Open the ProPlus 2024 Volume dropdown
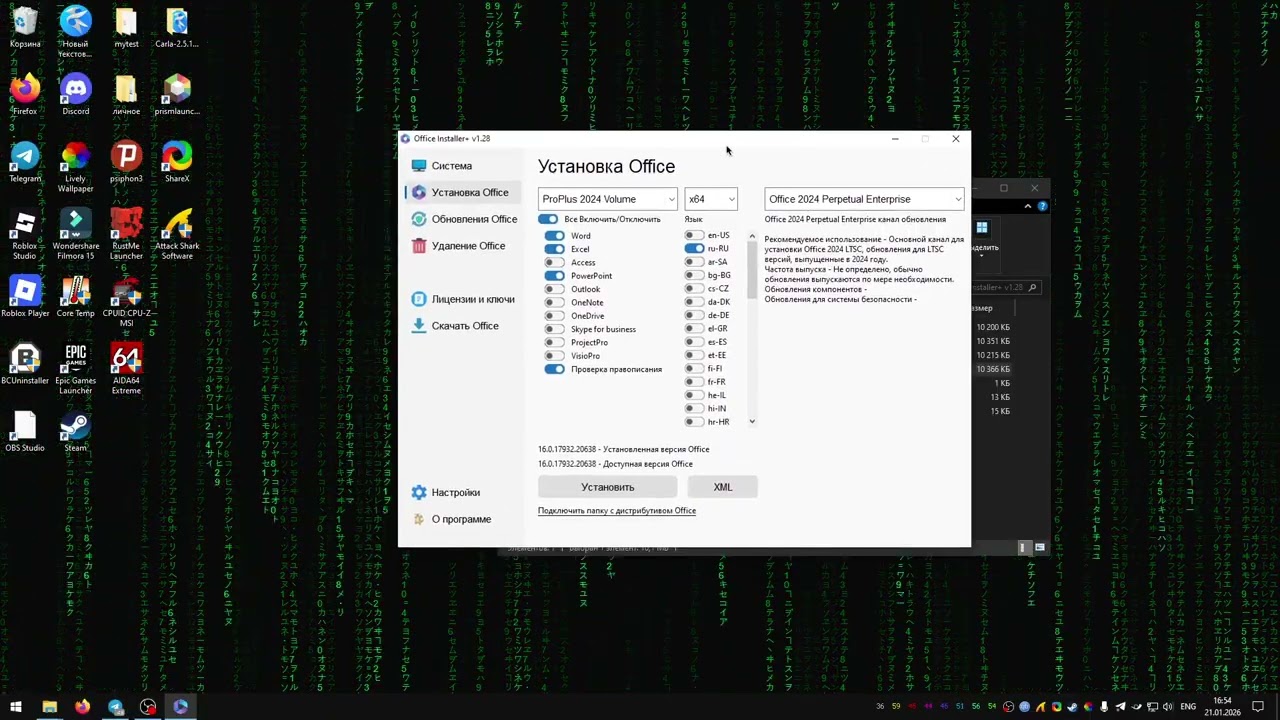Screen dimensions: 1280x720 pyautogui.click(x=608, y=199)
